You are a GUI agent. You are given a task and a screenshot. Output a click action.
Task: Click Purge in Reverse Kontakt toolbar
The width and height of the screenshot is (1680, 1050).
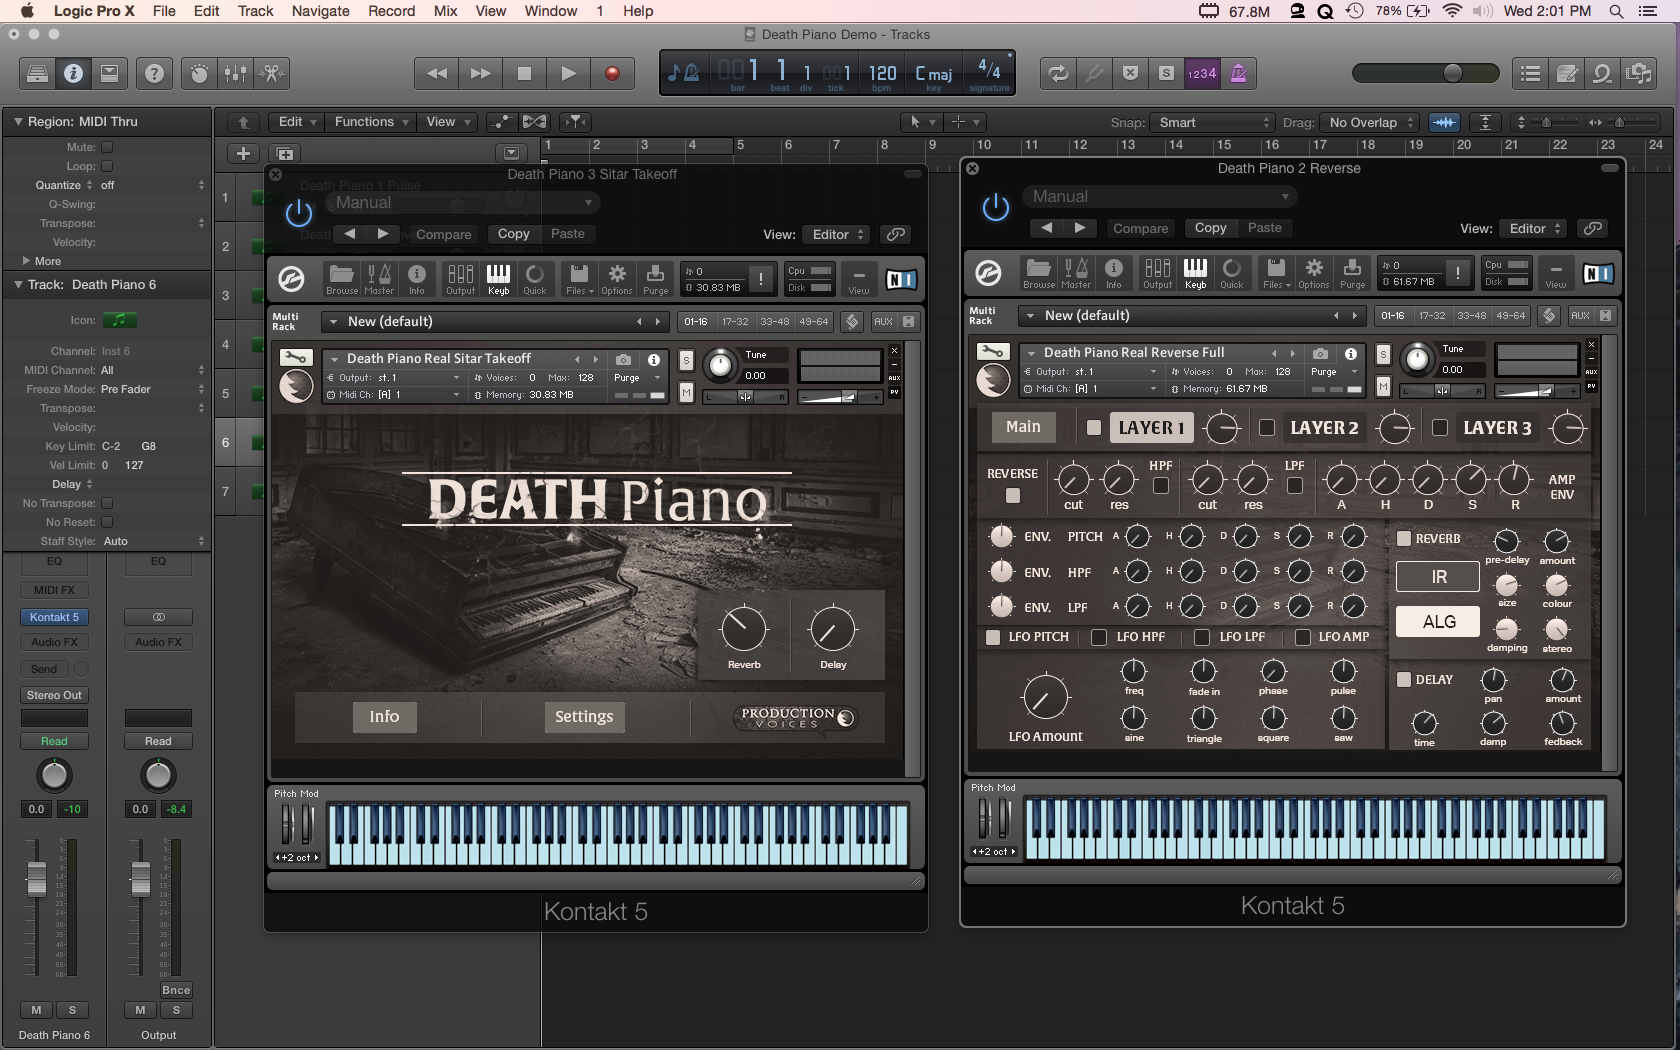pyautogui.click(x=1352, y=273)
